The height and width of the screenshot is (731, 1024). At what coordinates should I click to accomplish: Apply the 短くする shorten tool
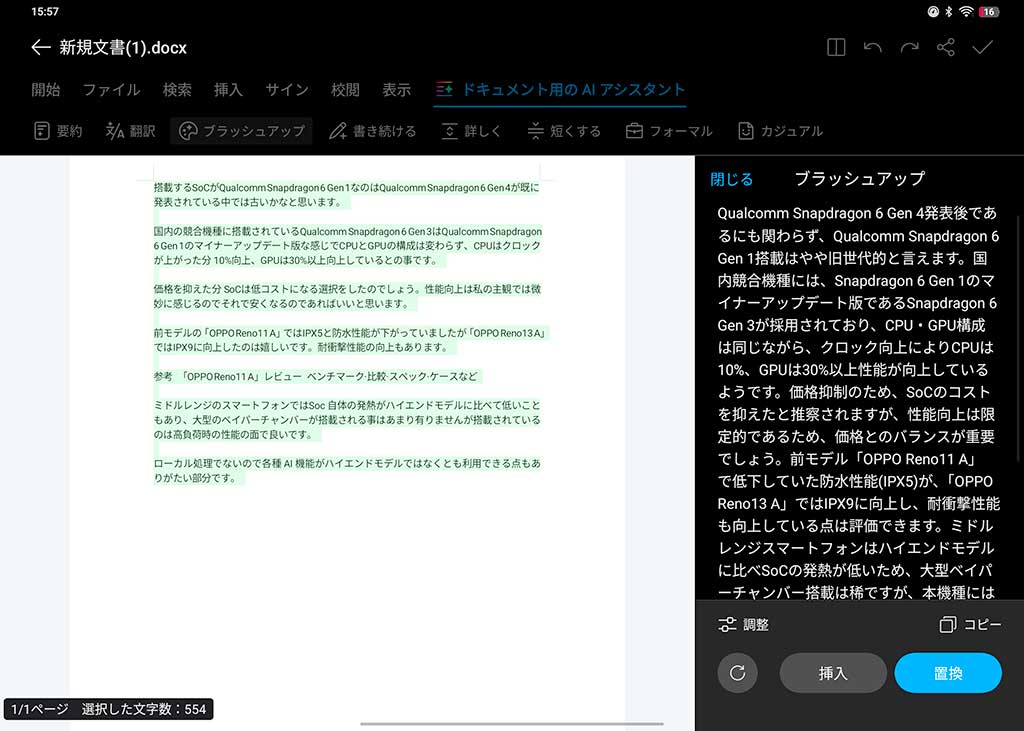[x=564, y=131]
